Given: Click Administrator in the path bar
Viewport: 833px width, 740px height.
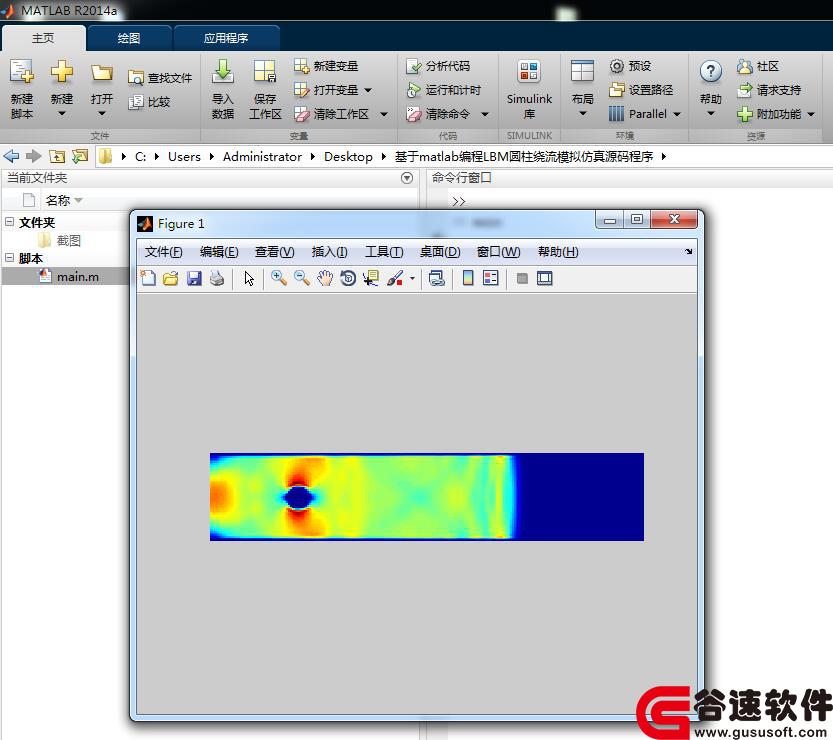Looking at the screenshot, I should (x=262, y=157).
